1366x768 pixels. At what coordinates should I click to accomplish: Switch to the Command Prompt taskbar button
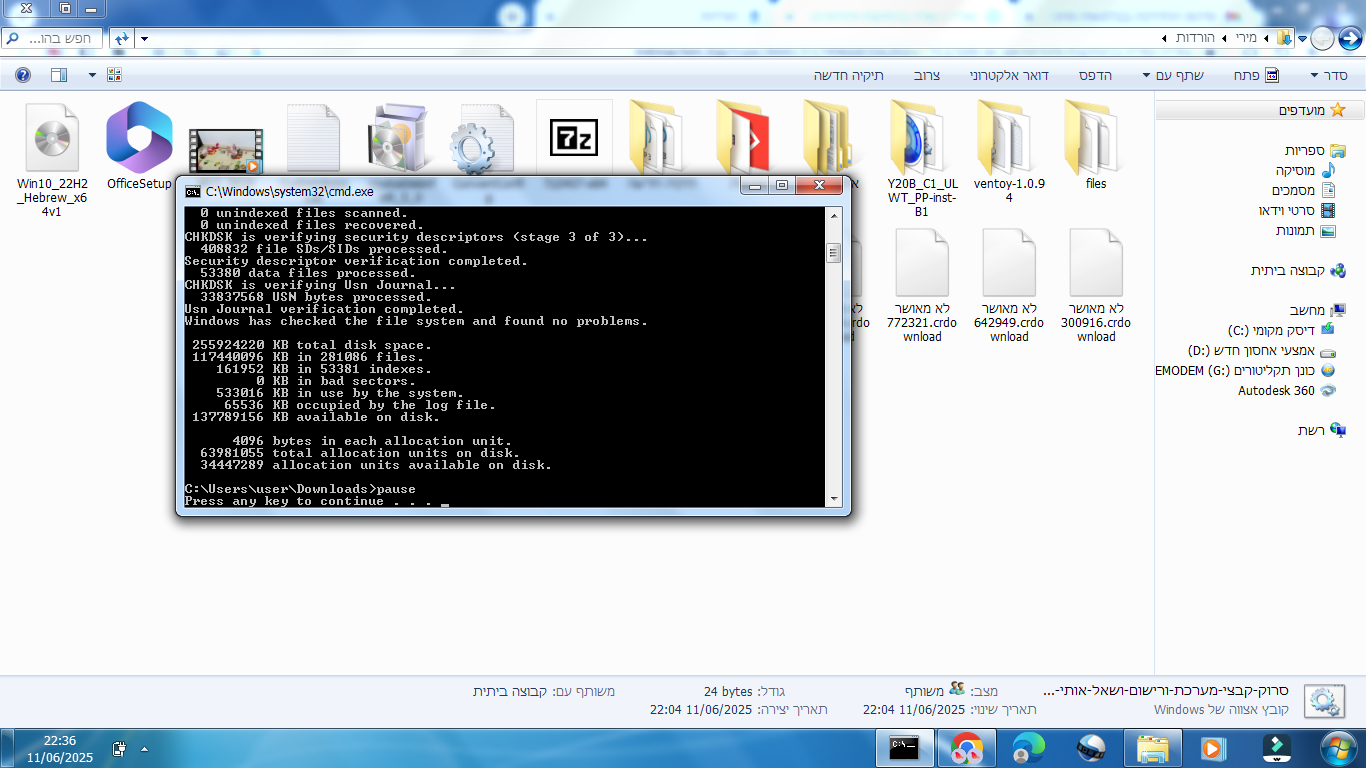click(904, 747)
